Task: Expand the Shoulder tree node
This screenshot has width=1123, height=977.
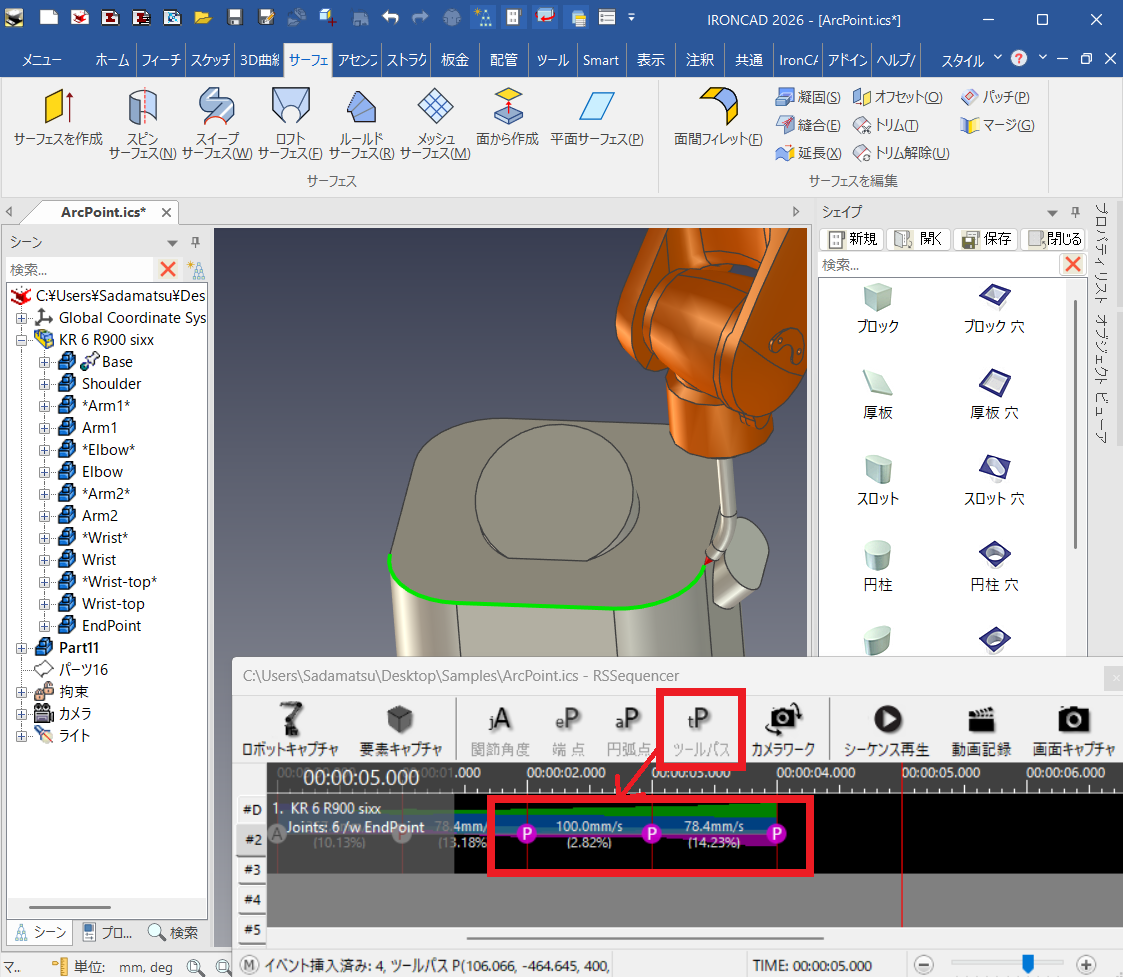Action: pyautogui.click(x=44, y=384)
